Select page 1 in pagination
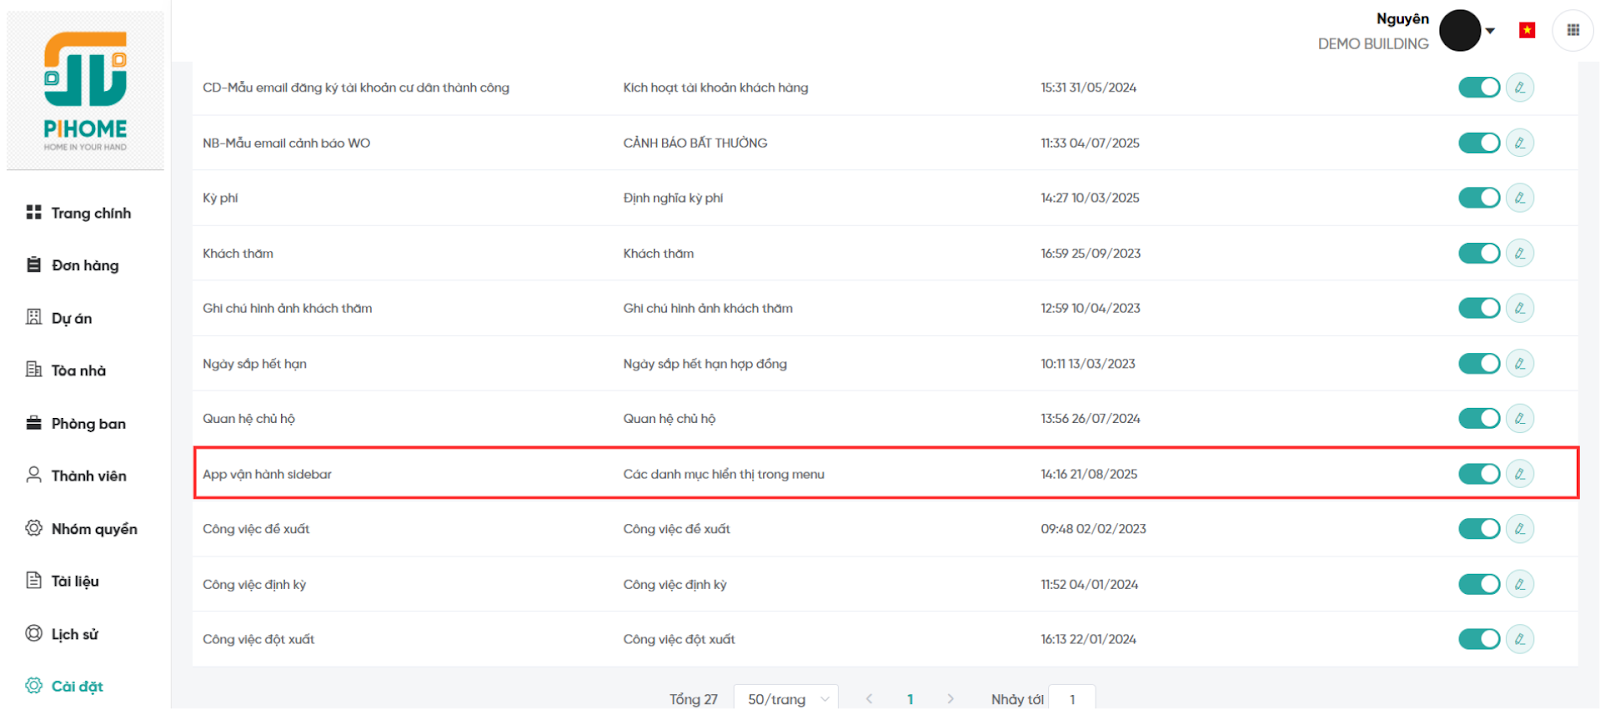This screenshot has width=1600, height=715. (910, 699)
